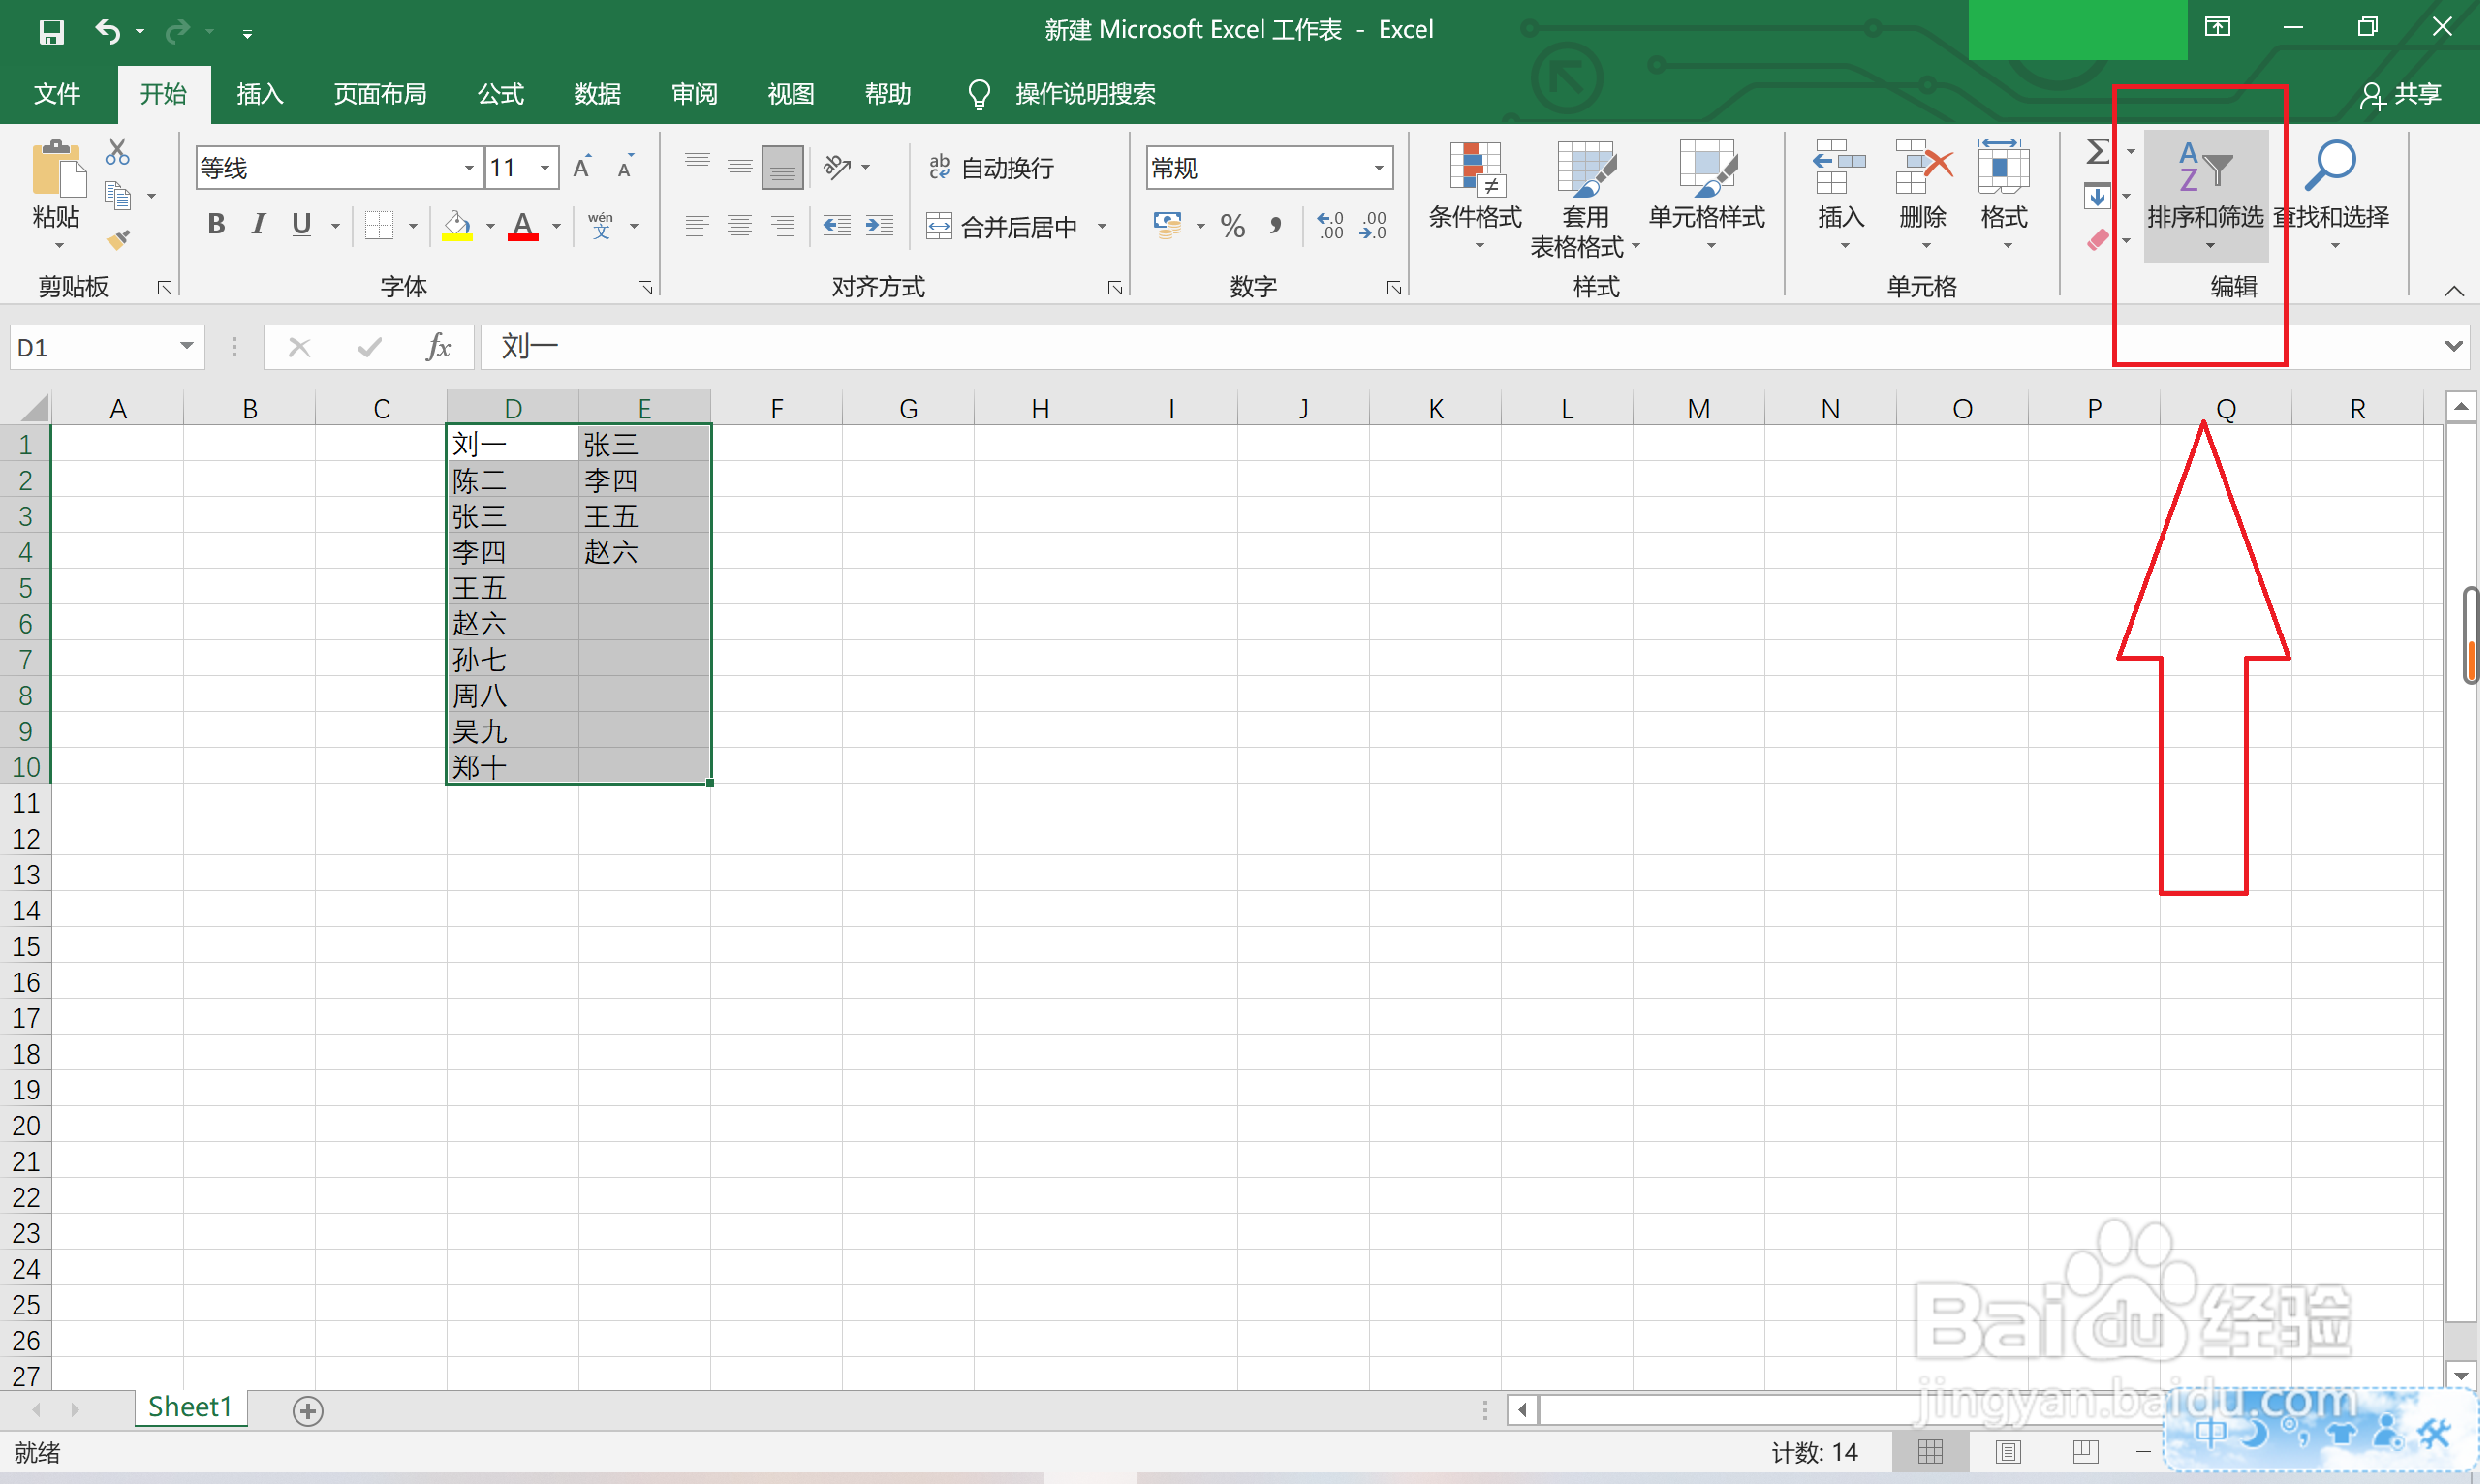Screen dimensions: 2492x1484
Task: Click the insert function fx icon
Action: [439, 348]
